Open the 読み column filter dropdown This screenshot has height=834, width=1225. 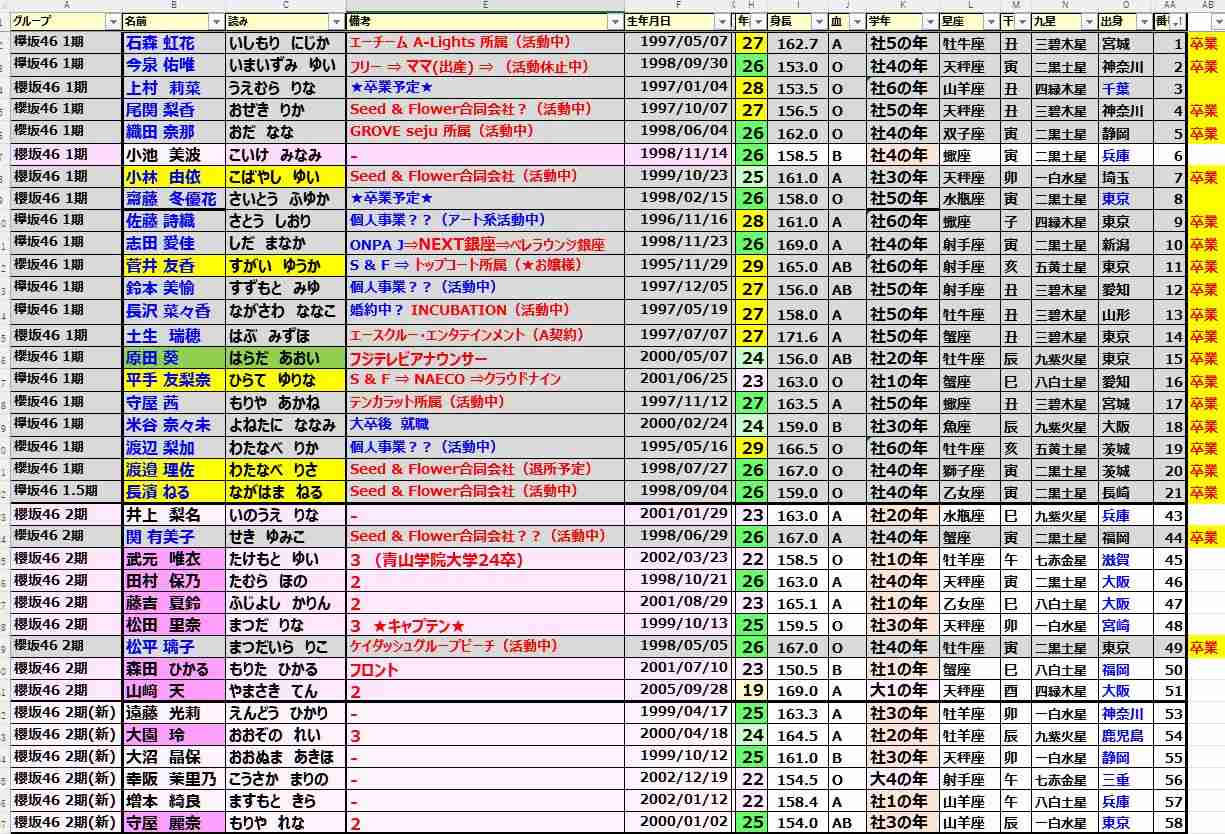click(337, 21)
